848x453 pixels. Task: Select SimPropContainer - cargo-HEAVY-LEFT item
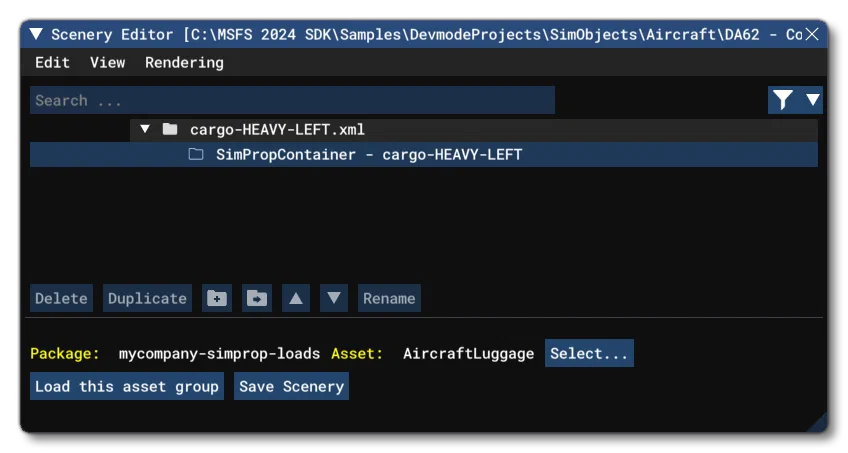click(424, 155)
